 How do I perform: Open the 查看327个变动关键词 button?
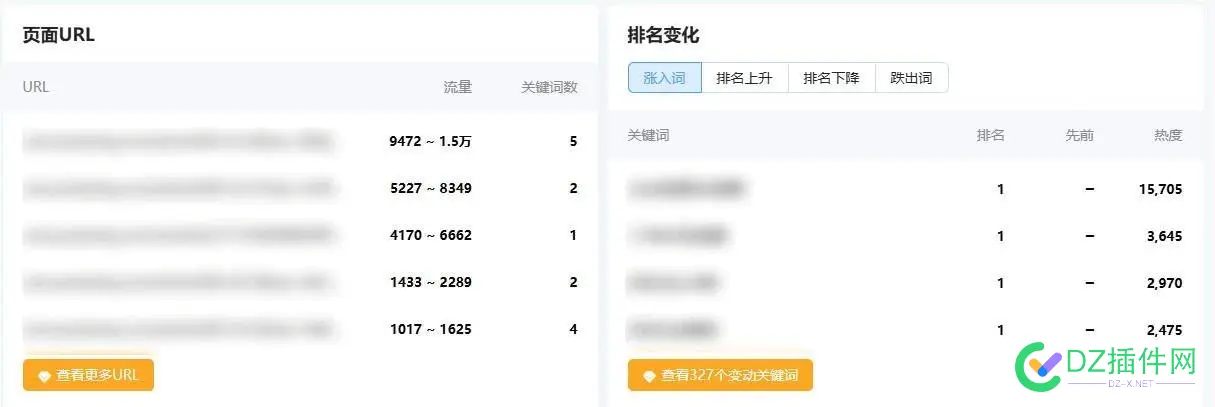[x=720, y=375]
